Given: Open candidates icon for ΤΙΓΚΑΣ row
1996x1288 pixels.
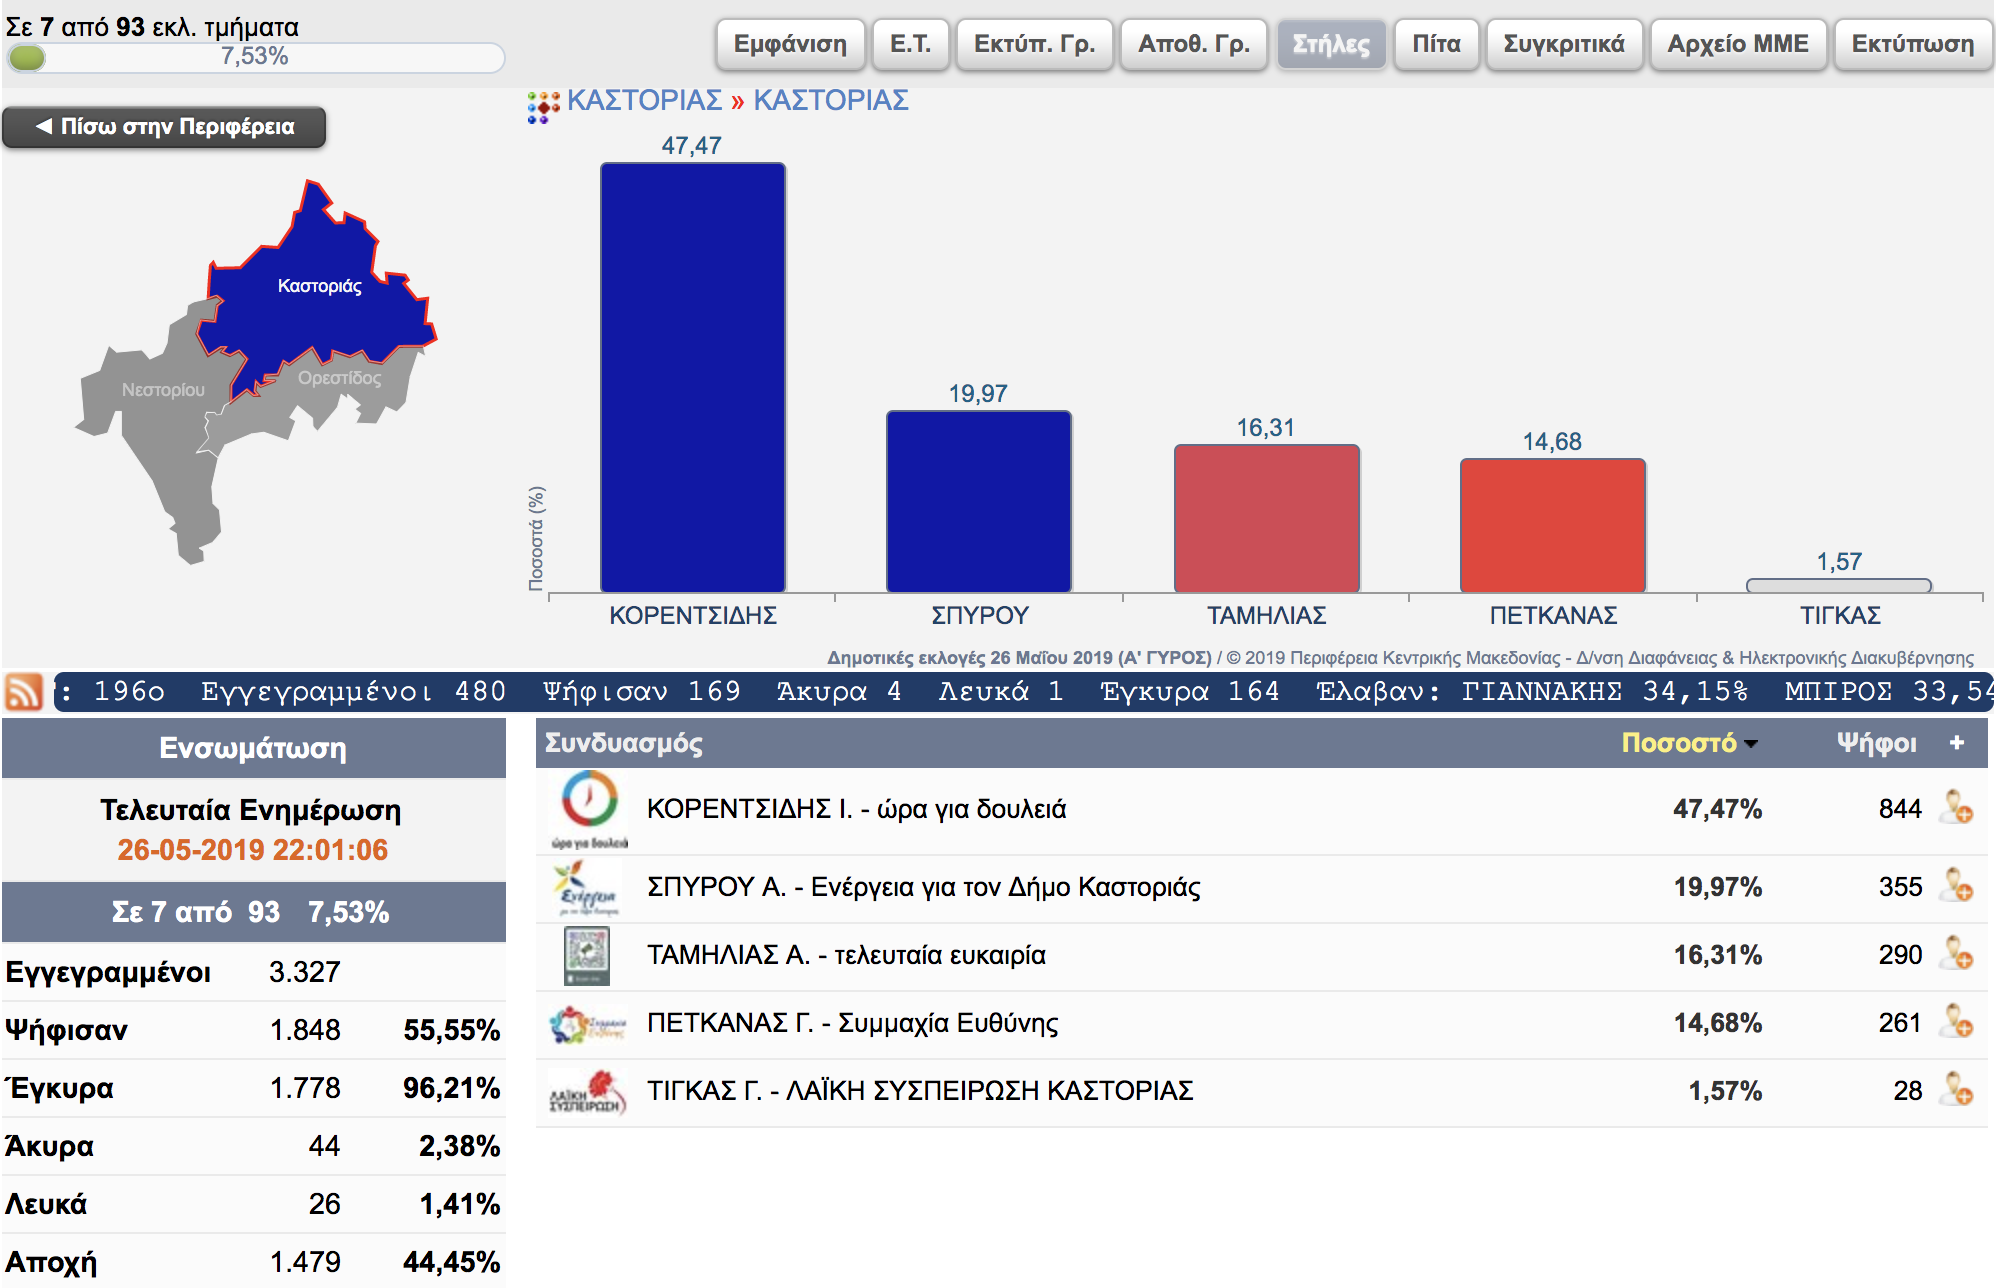Looking at the screenshot, I should (x=1955, y=1090).
